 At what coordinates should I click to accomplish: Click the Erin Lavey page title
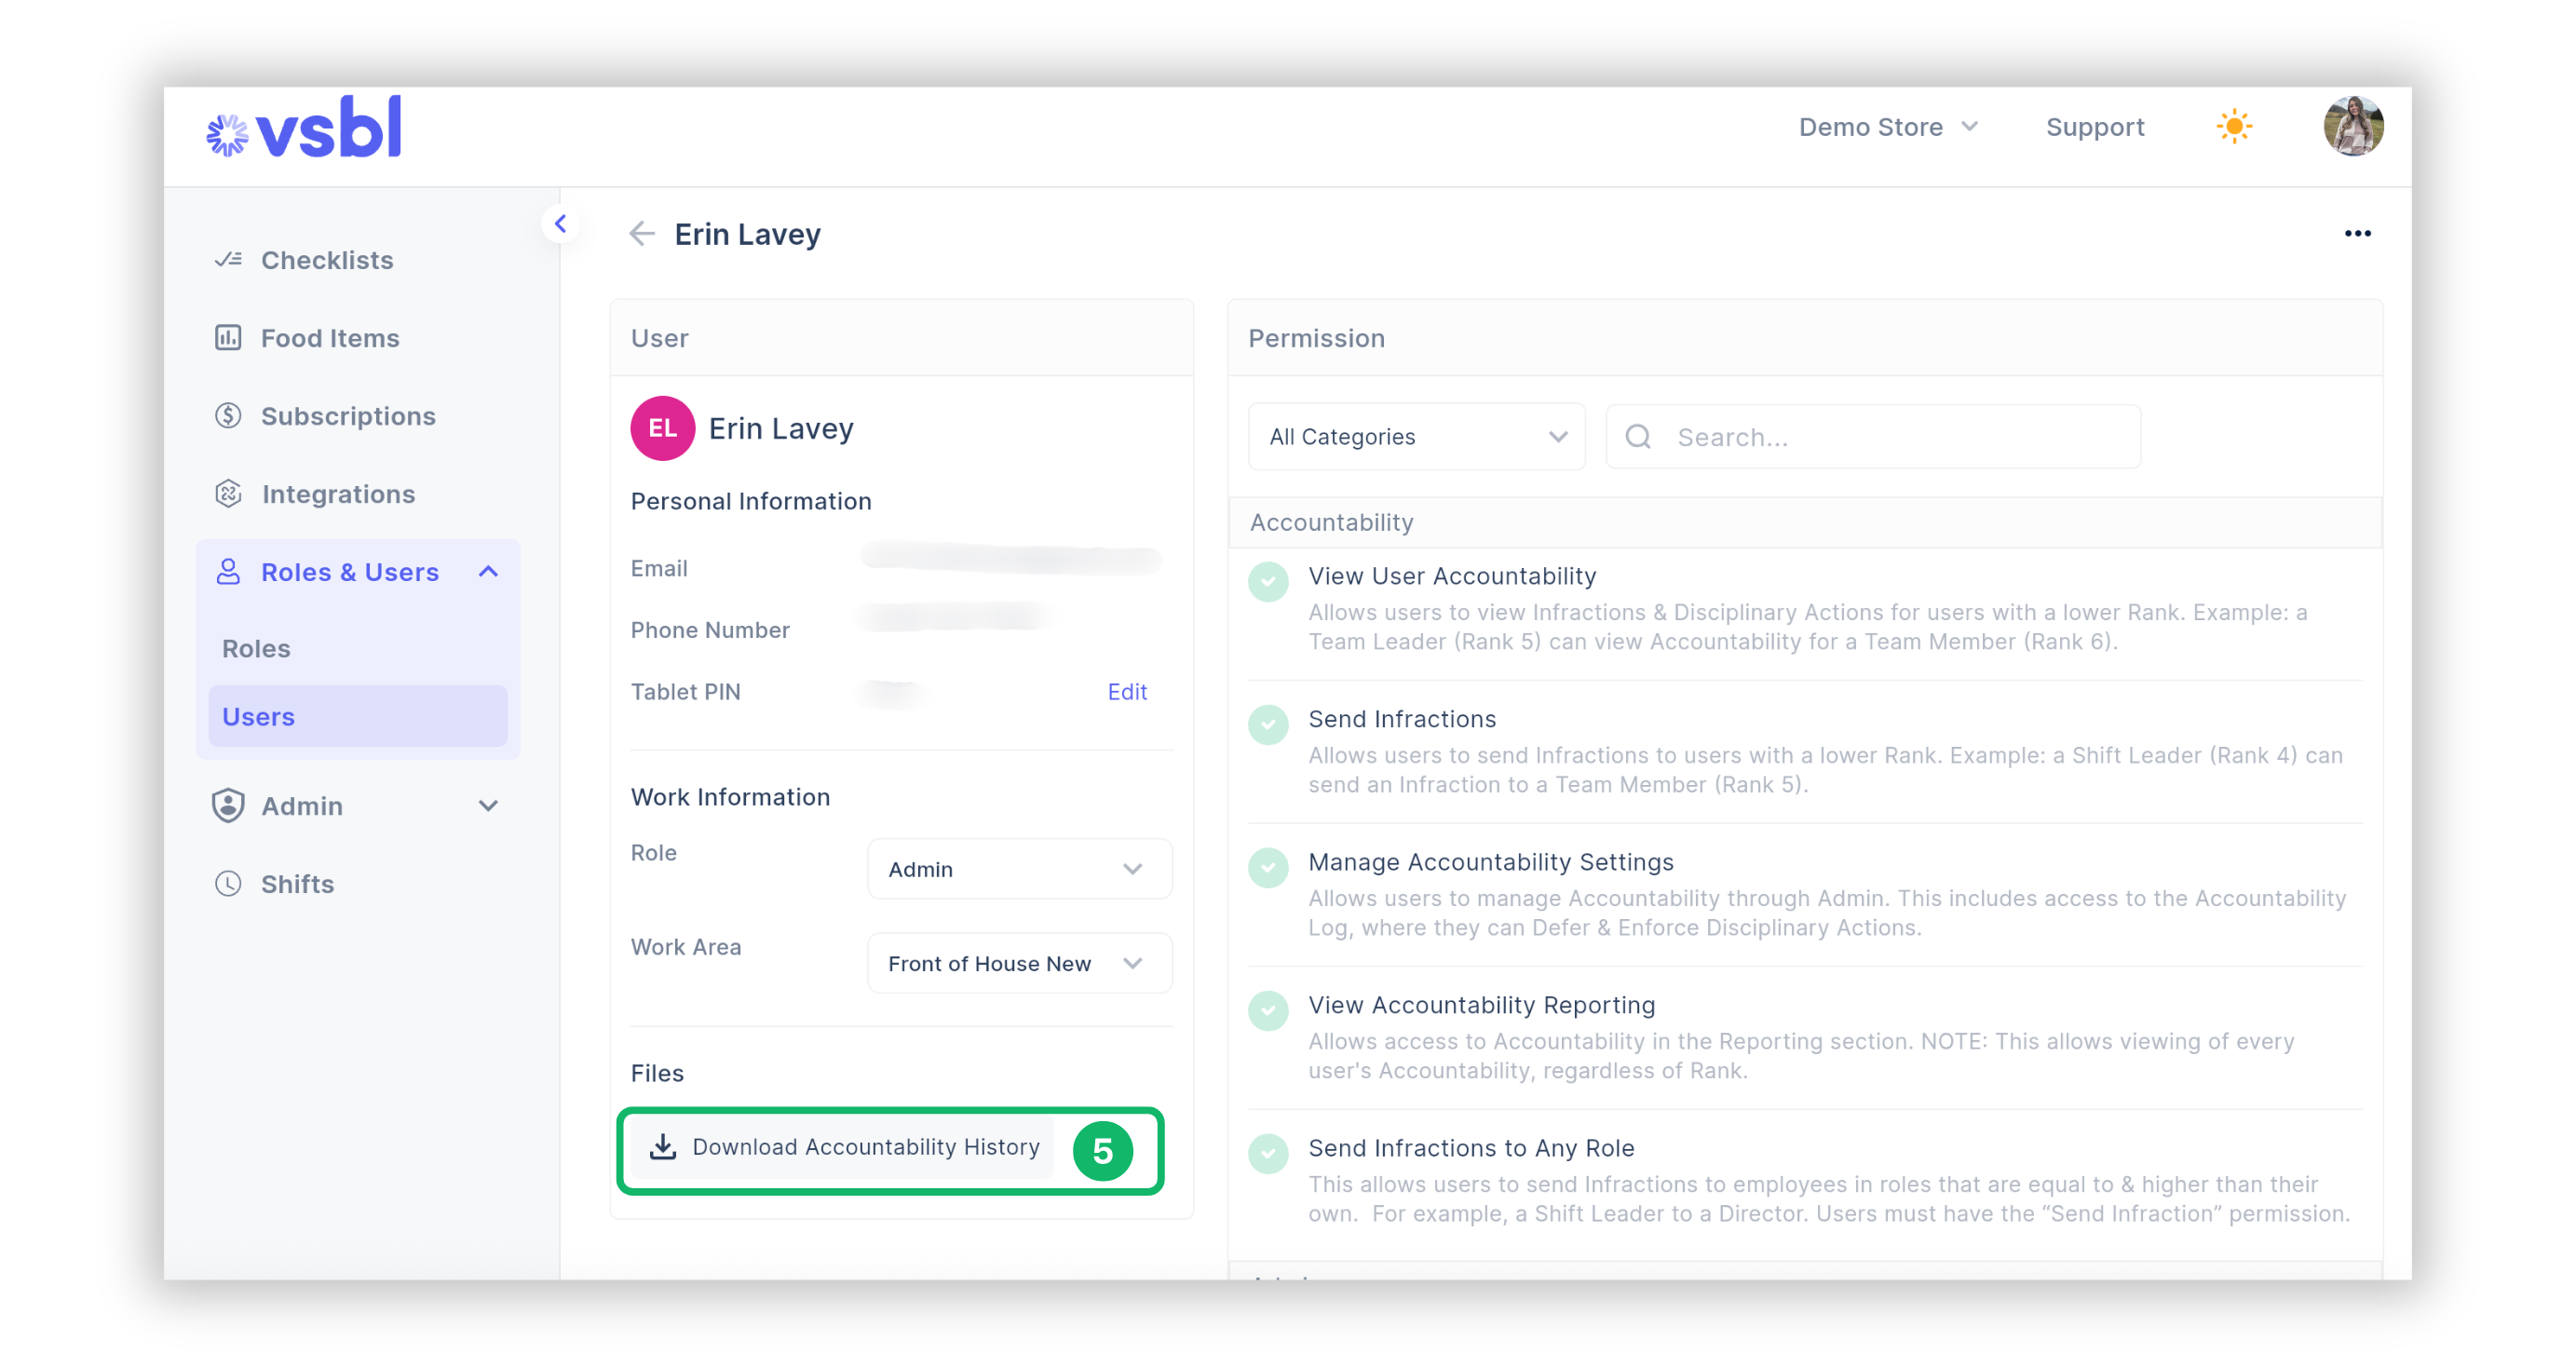747,234
